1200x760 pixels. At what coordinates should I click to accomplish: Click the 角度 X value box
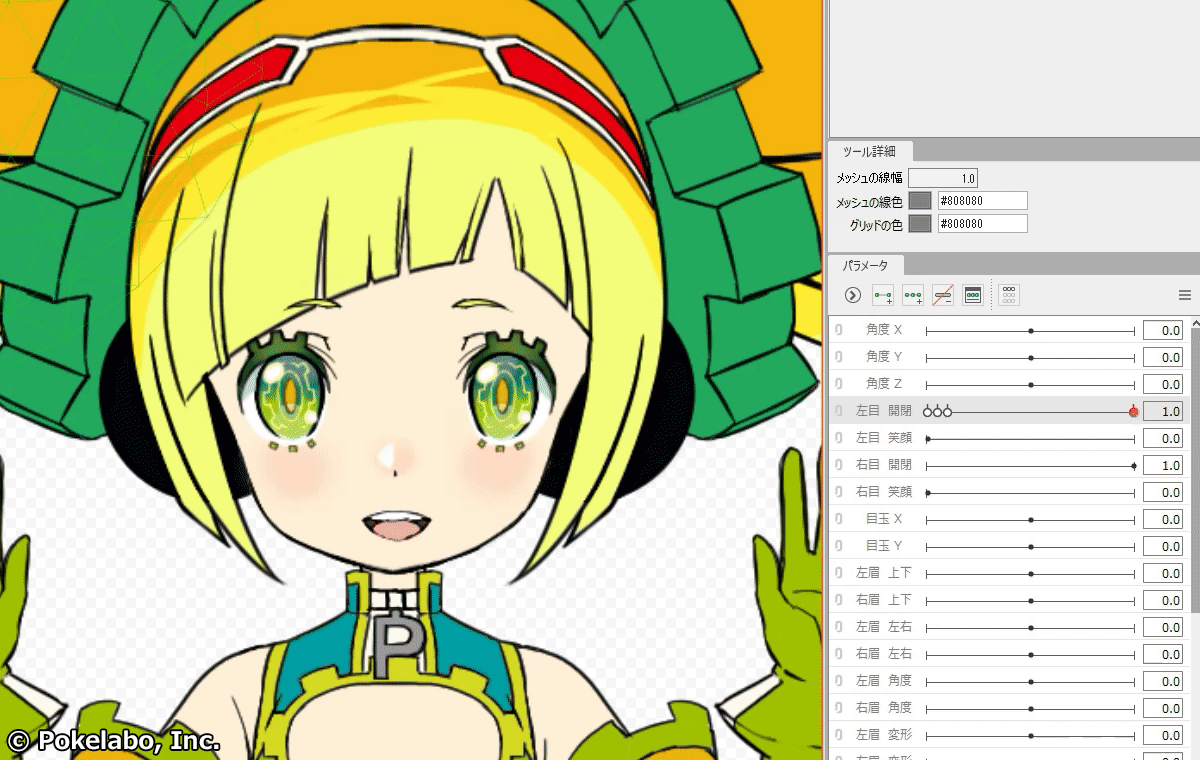1163,330
